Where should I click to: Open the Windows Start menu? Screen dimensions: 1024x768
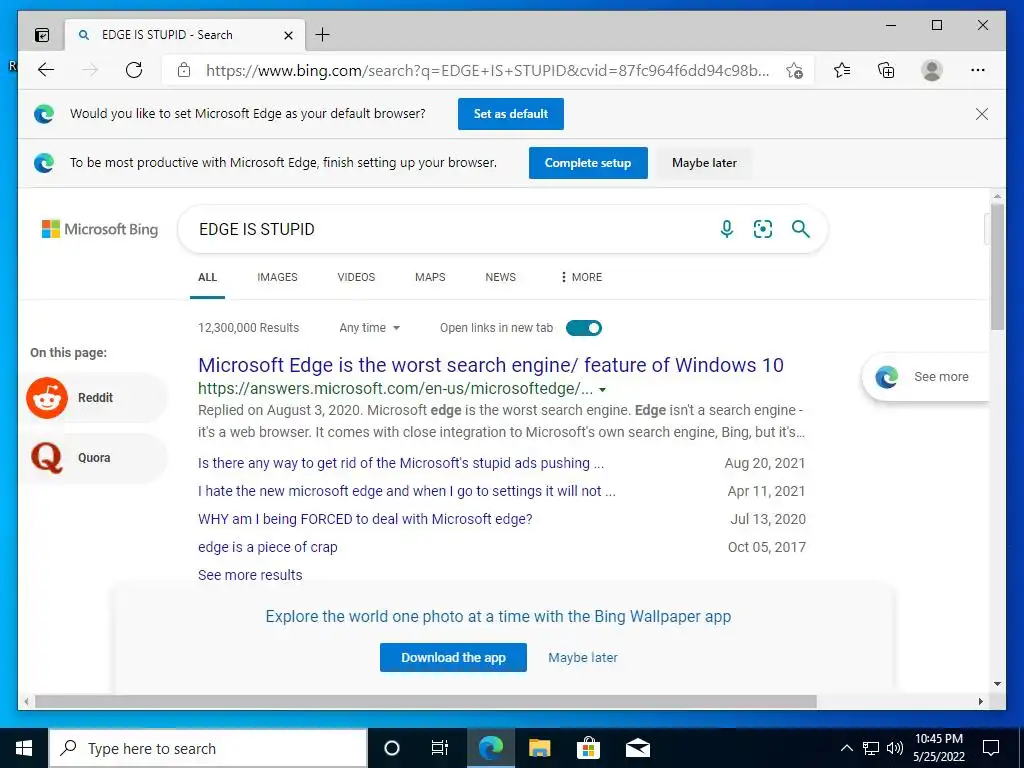[24, 748]
